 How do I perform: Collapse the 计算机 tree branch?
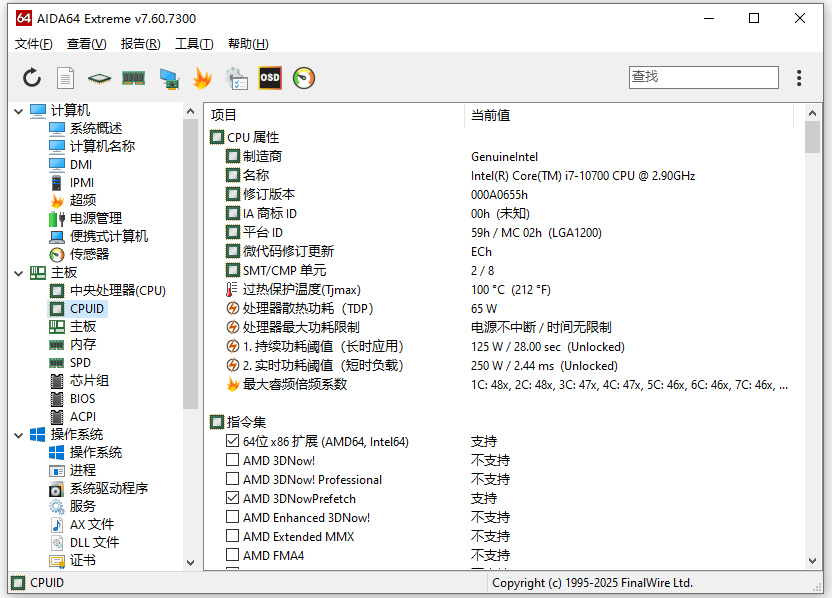coord(18,110)
